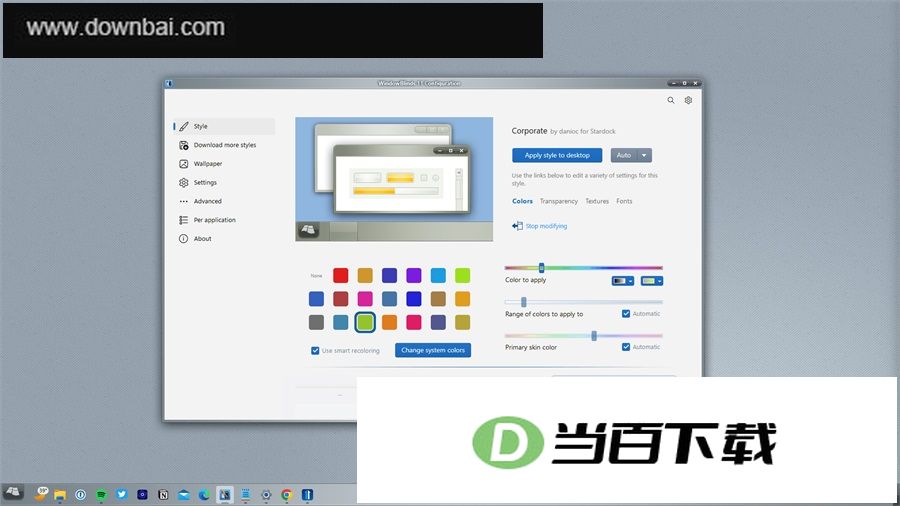
Task: Click the 'by danioc for Stardock' text
Action: [x=583, y=131]
